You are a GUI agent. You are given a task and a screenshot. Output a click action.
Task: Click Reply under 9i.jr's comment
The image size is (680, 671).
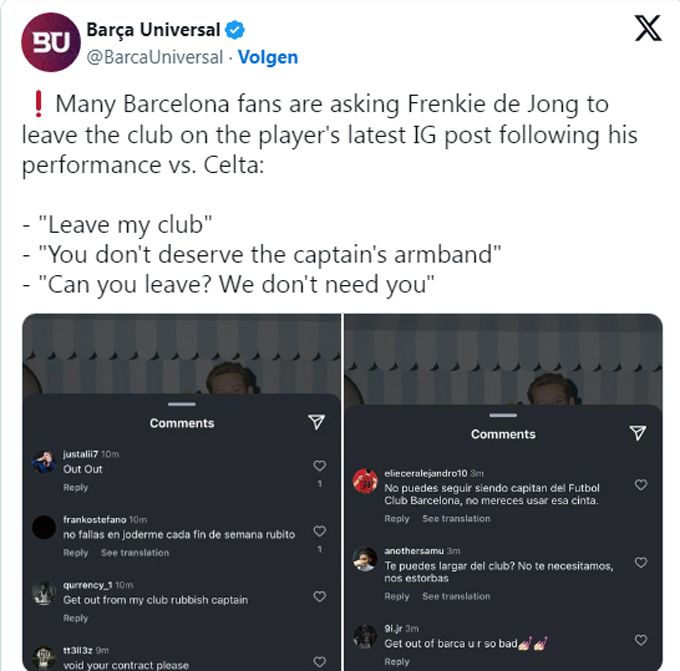[397, 662]
